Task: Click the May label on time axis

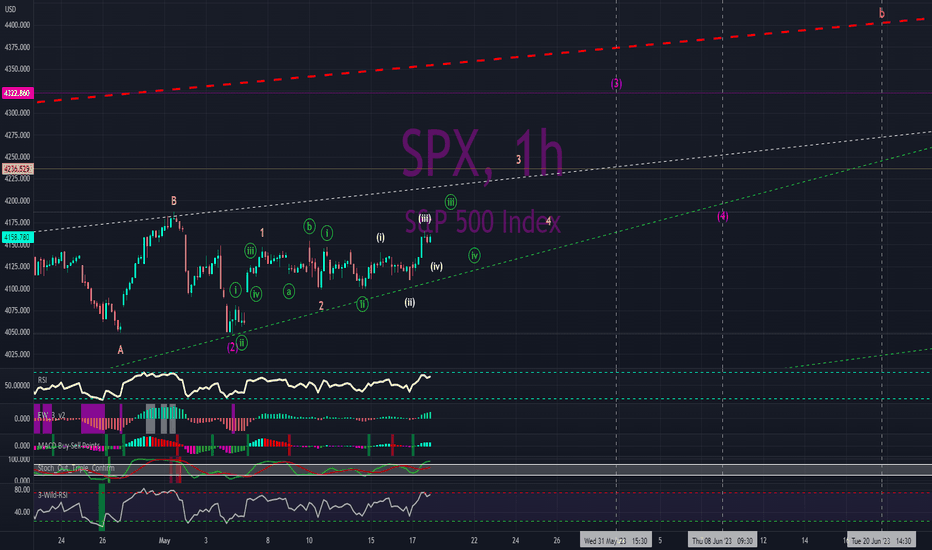Action: click(165, 540)
